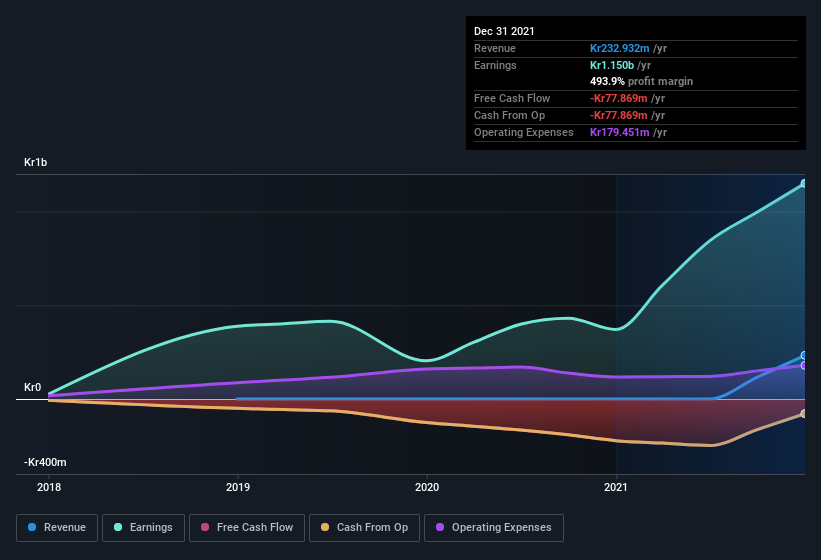The height and width of the screenshot is (560, 821).
Task: Toggle the Cash From Op legend button
Action: point(364,528)
